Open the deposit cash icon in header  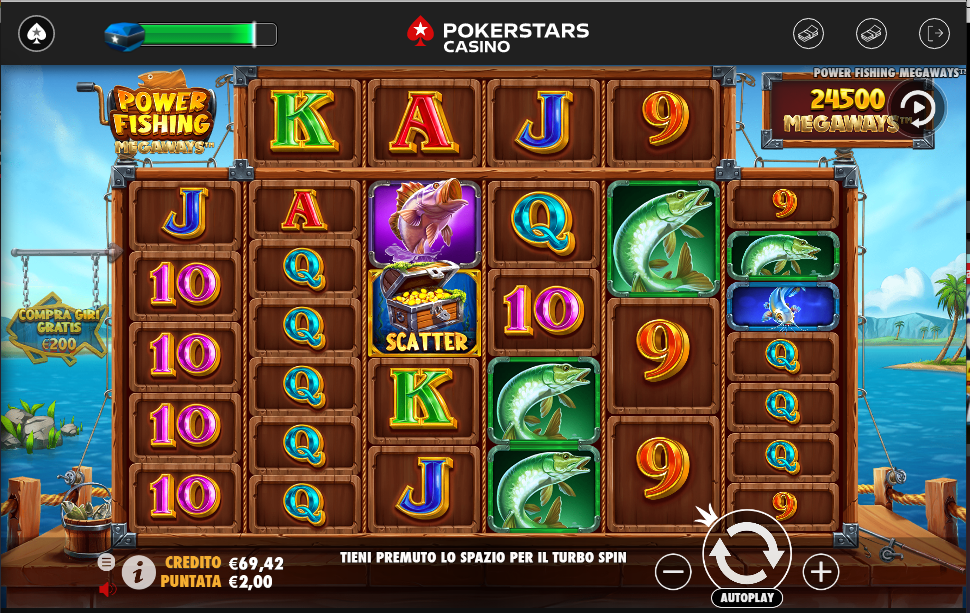click(808, 33)
